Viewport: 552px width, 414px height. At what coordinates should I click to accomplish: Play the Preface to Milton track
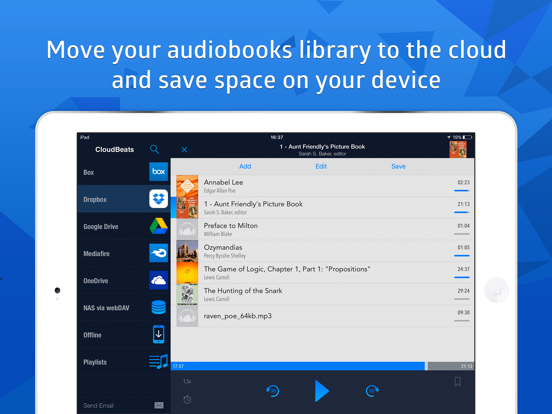(x=322, y=229)
